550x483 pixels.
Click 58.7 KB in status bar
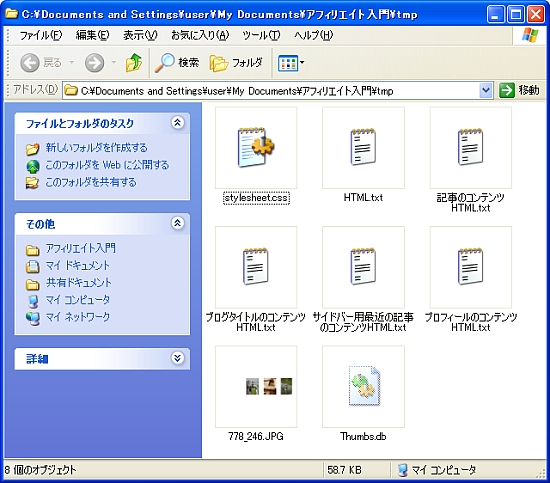344,470
